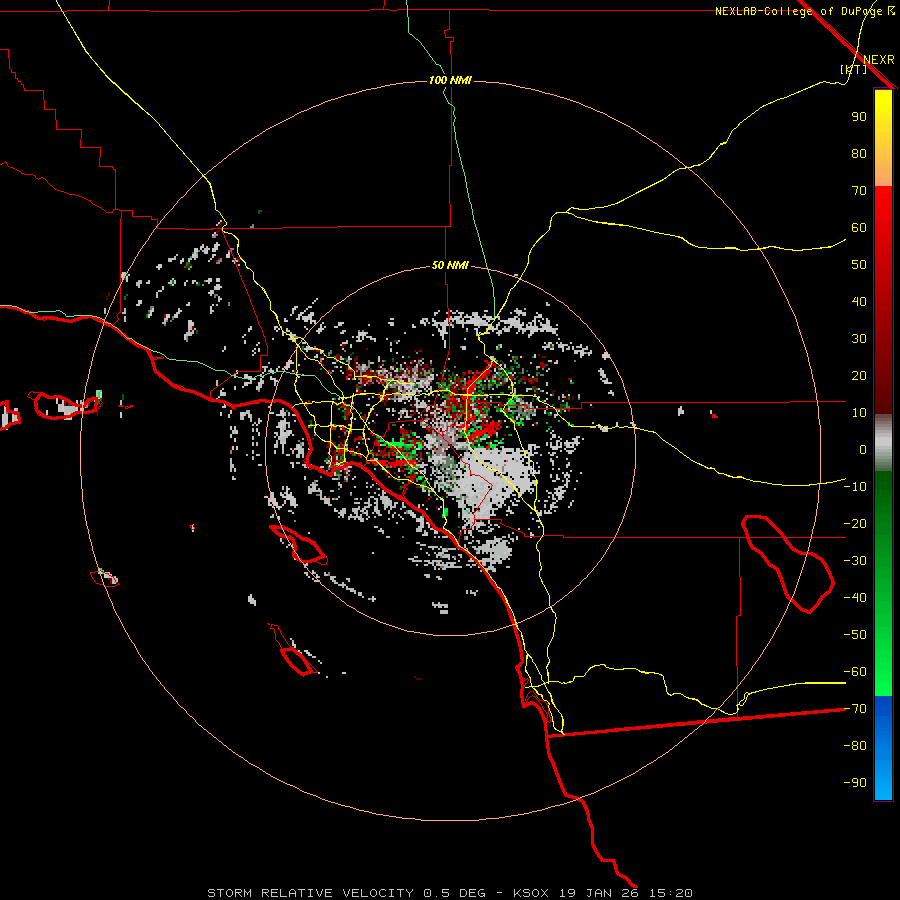Select the 90 value on velocity scale

point(859,117)
